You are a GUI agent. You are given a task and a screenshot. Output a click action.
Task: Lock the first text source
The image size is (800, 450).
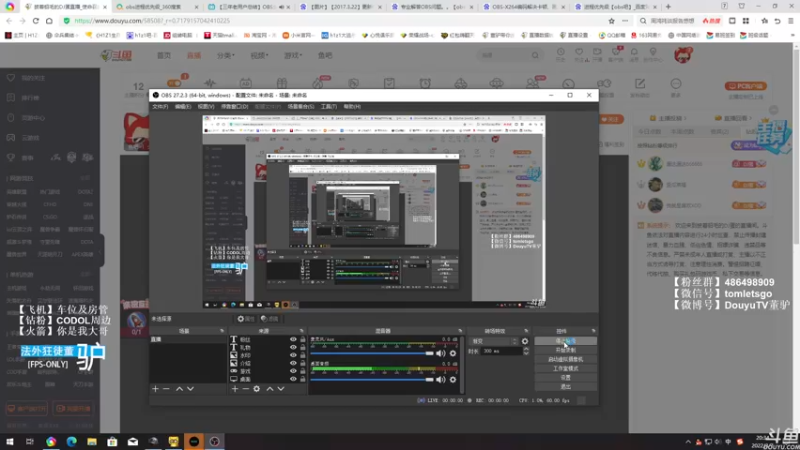[x=303, y=339]
